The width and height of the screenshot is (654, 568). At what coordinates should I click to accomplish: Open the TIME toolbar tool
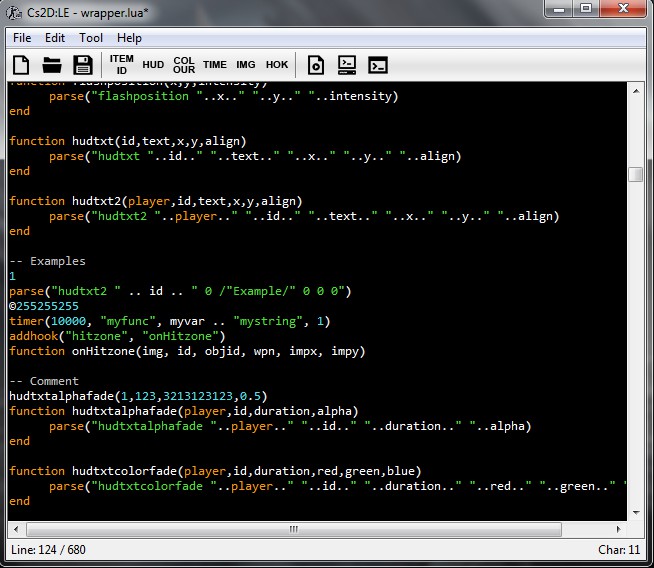215,65
